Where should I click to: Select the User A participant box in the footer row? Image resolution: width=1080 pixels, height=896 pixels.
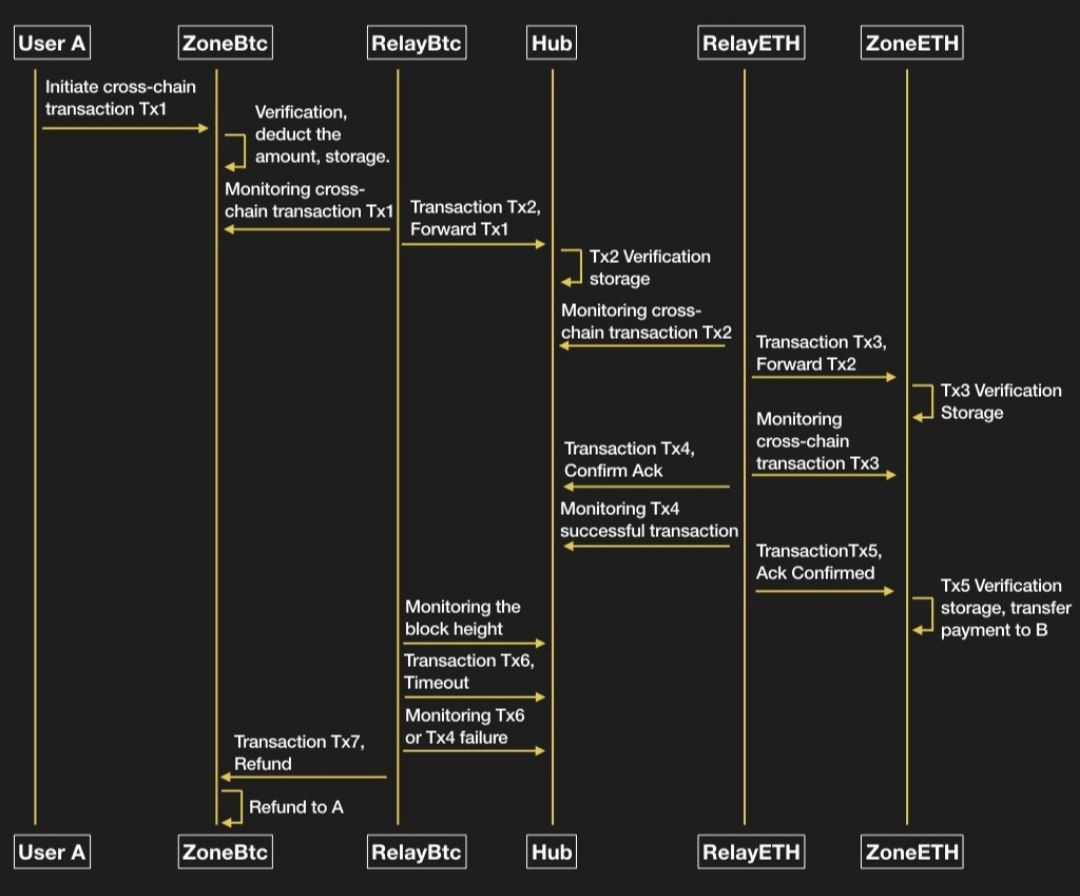click(52, 852)
